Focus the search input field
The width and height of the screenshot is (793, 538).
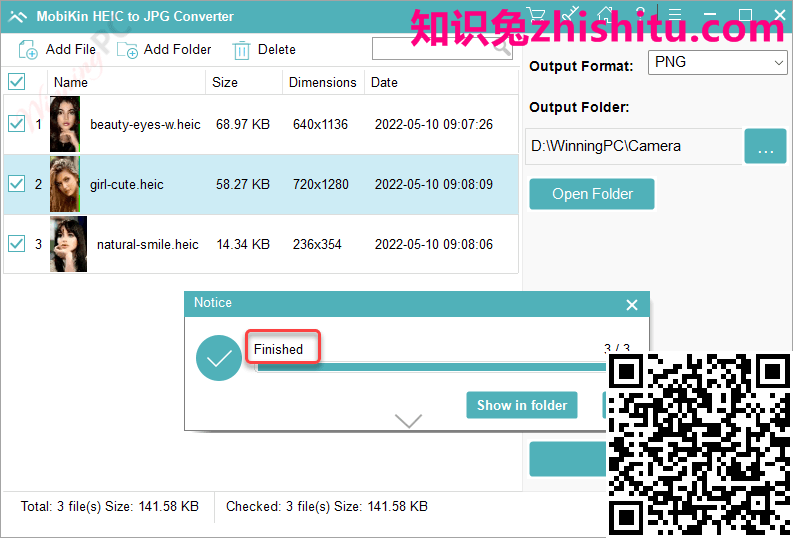click(x=442, y=49)
